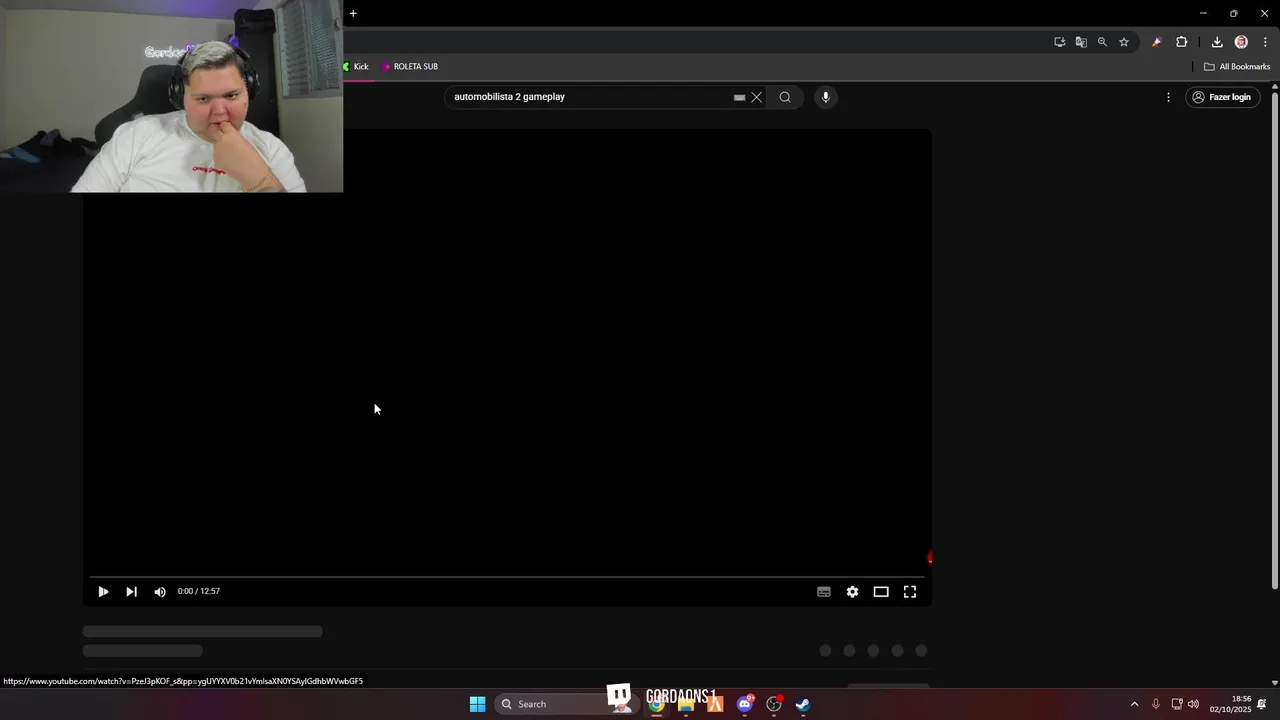Open the Windows Start menu

pyautogui.click(x=478, y=704)
